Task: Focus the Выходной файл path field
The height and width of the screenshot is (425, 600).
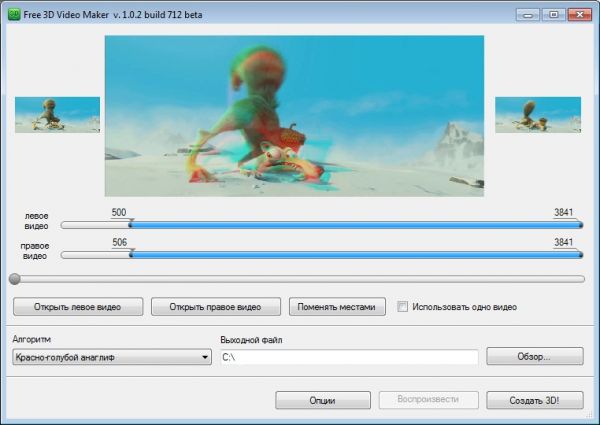Action: tap(349, 357)
